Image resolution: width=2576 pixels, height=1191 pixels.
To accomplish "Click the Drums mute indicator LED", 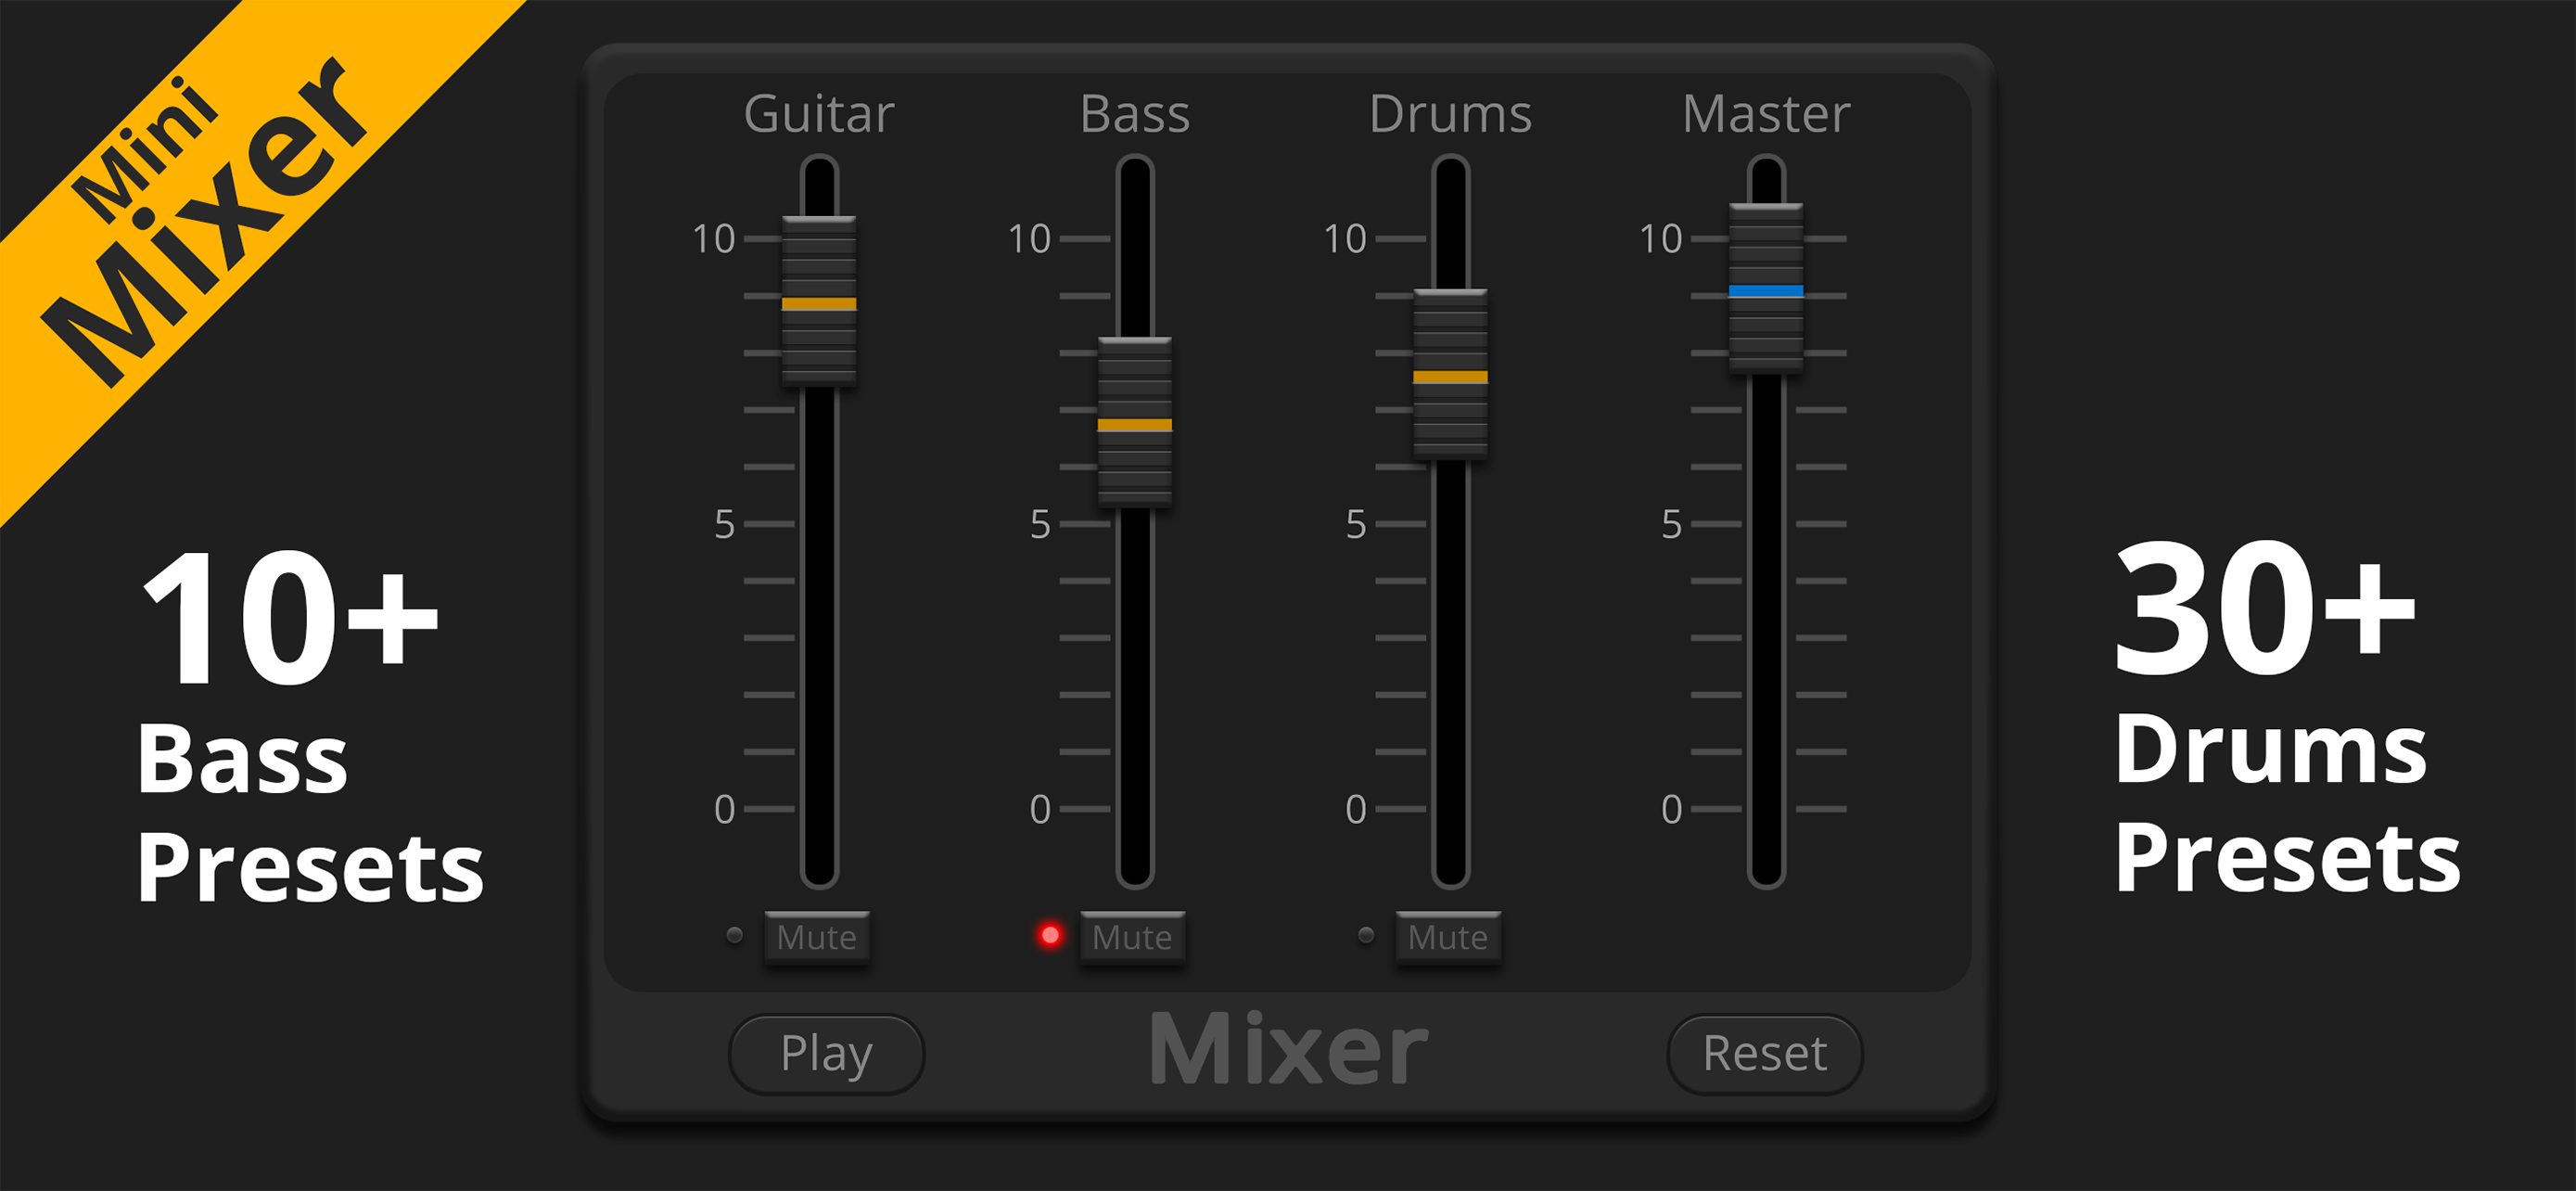I will [x=1366, y=935].
